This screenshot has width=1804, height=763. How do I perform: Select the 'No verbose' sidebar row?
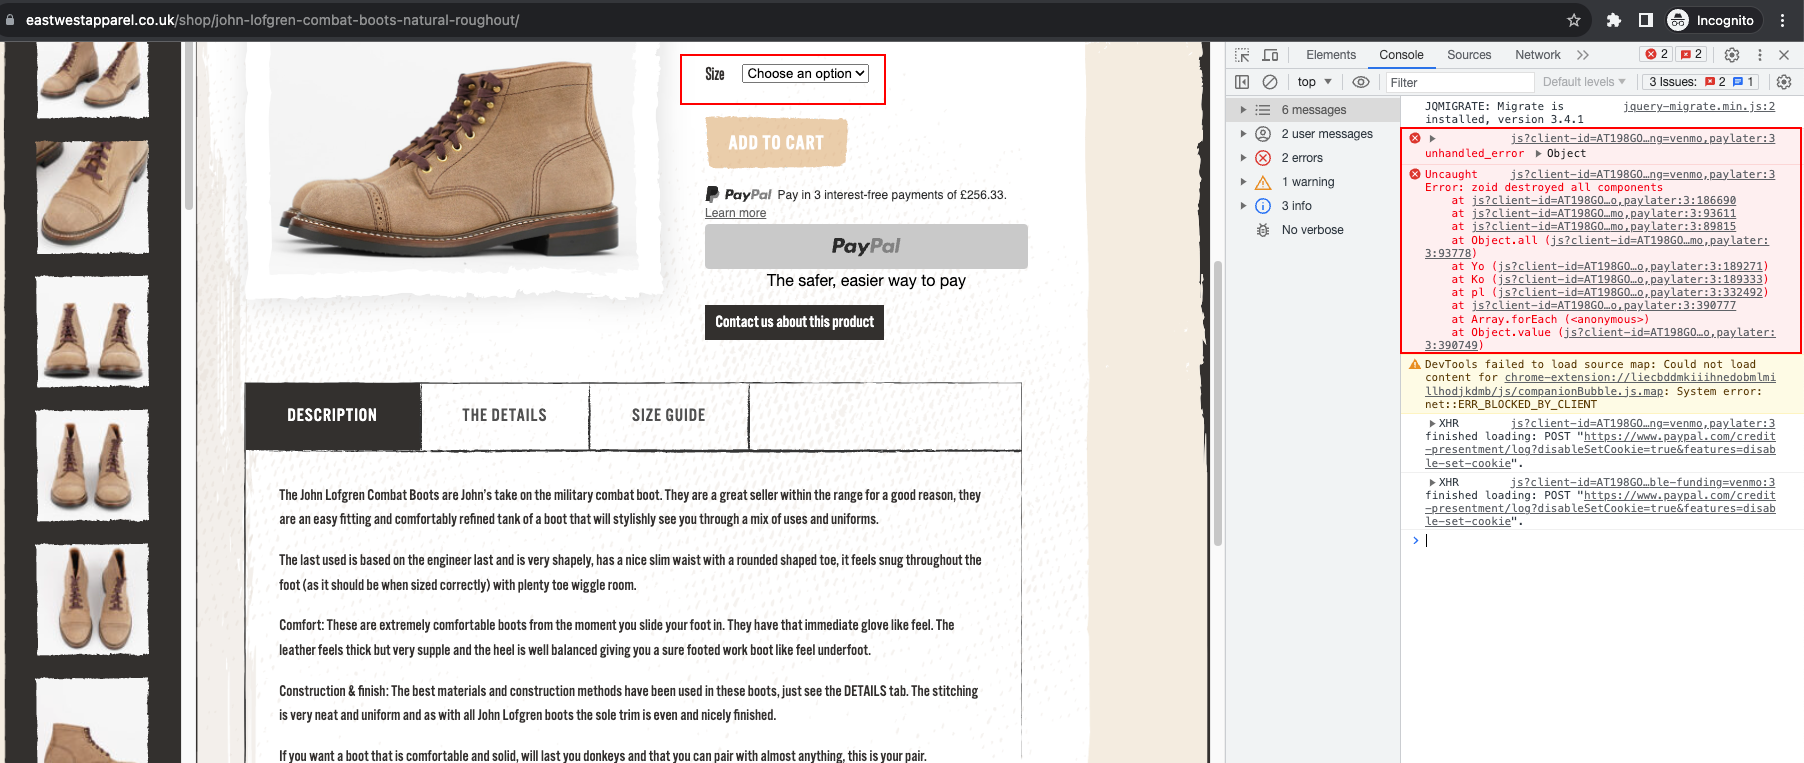(x=1312, y=230)
